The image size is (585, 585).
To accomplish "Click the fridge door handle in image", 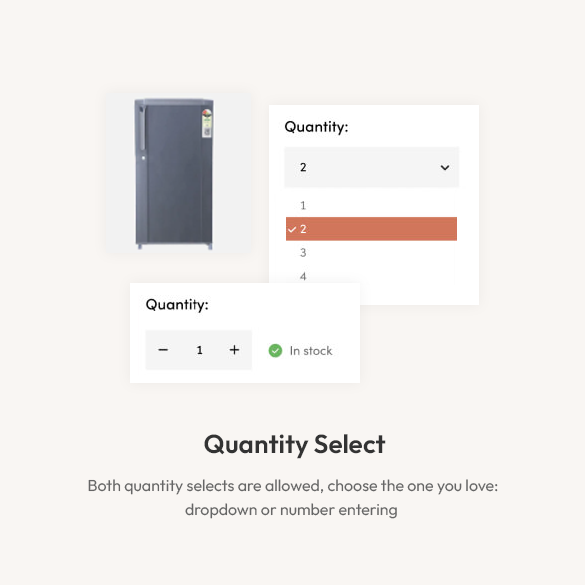I will [142, 128].
